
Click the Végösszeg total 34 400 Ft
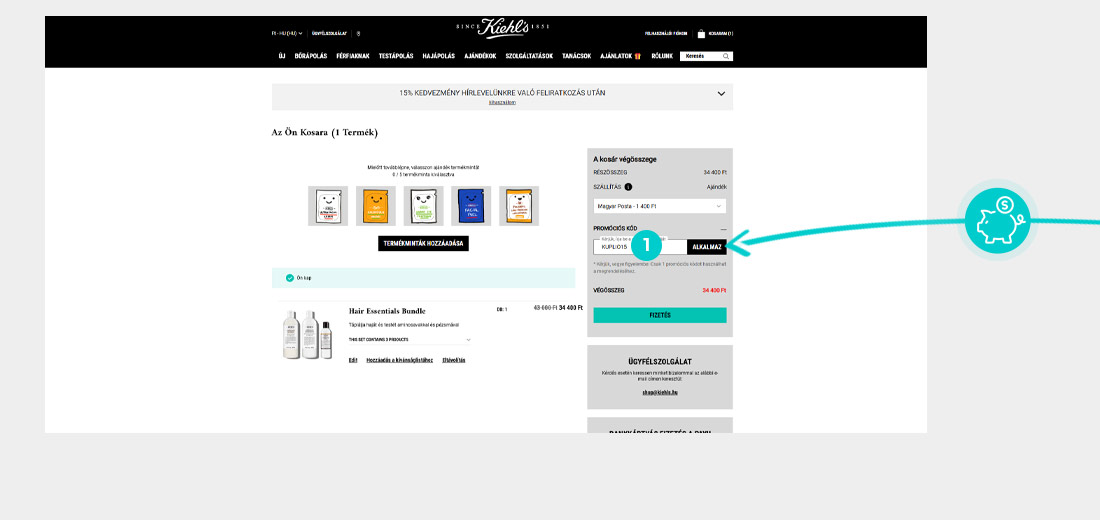click(x=713, y=291)
